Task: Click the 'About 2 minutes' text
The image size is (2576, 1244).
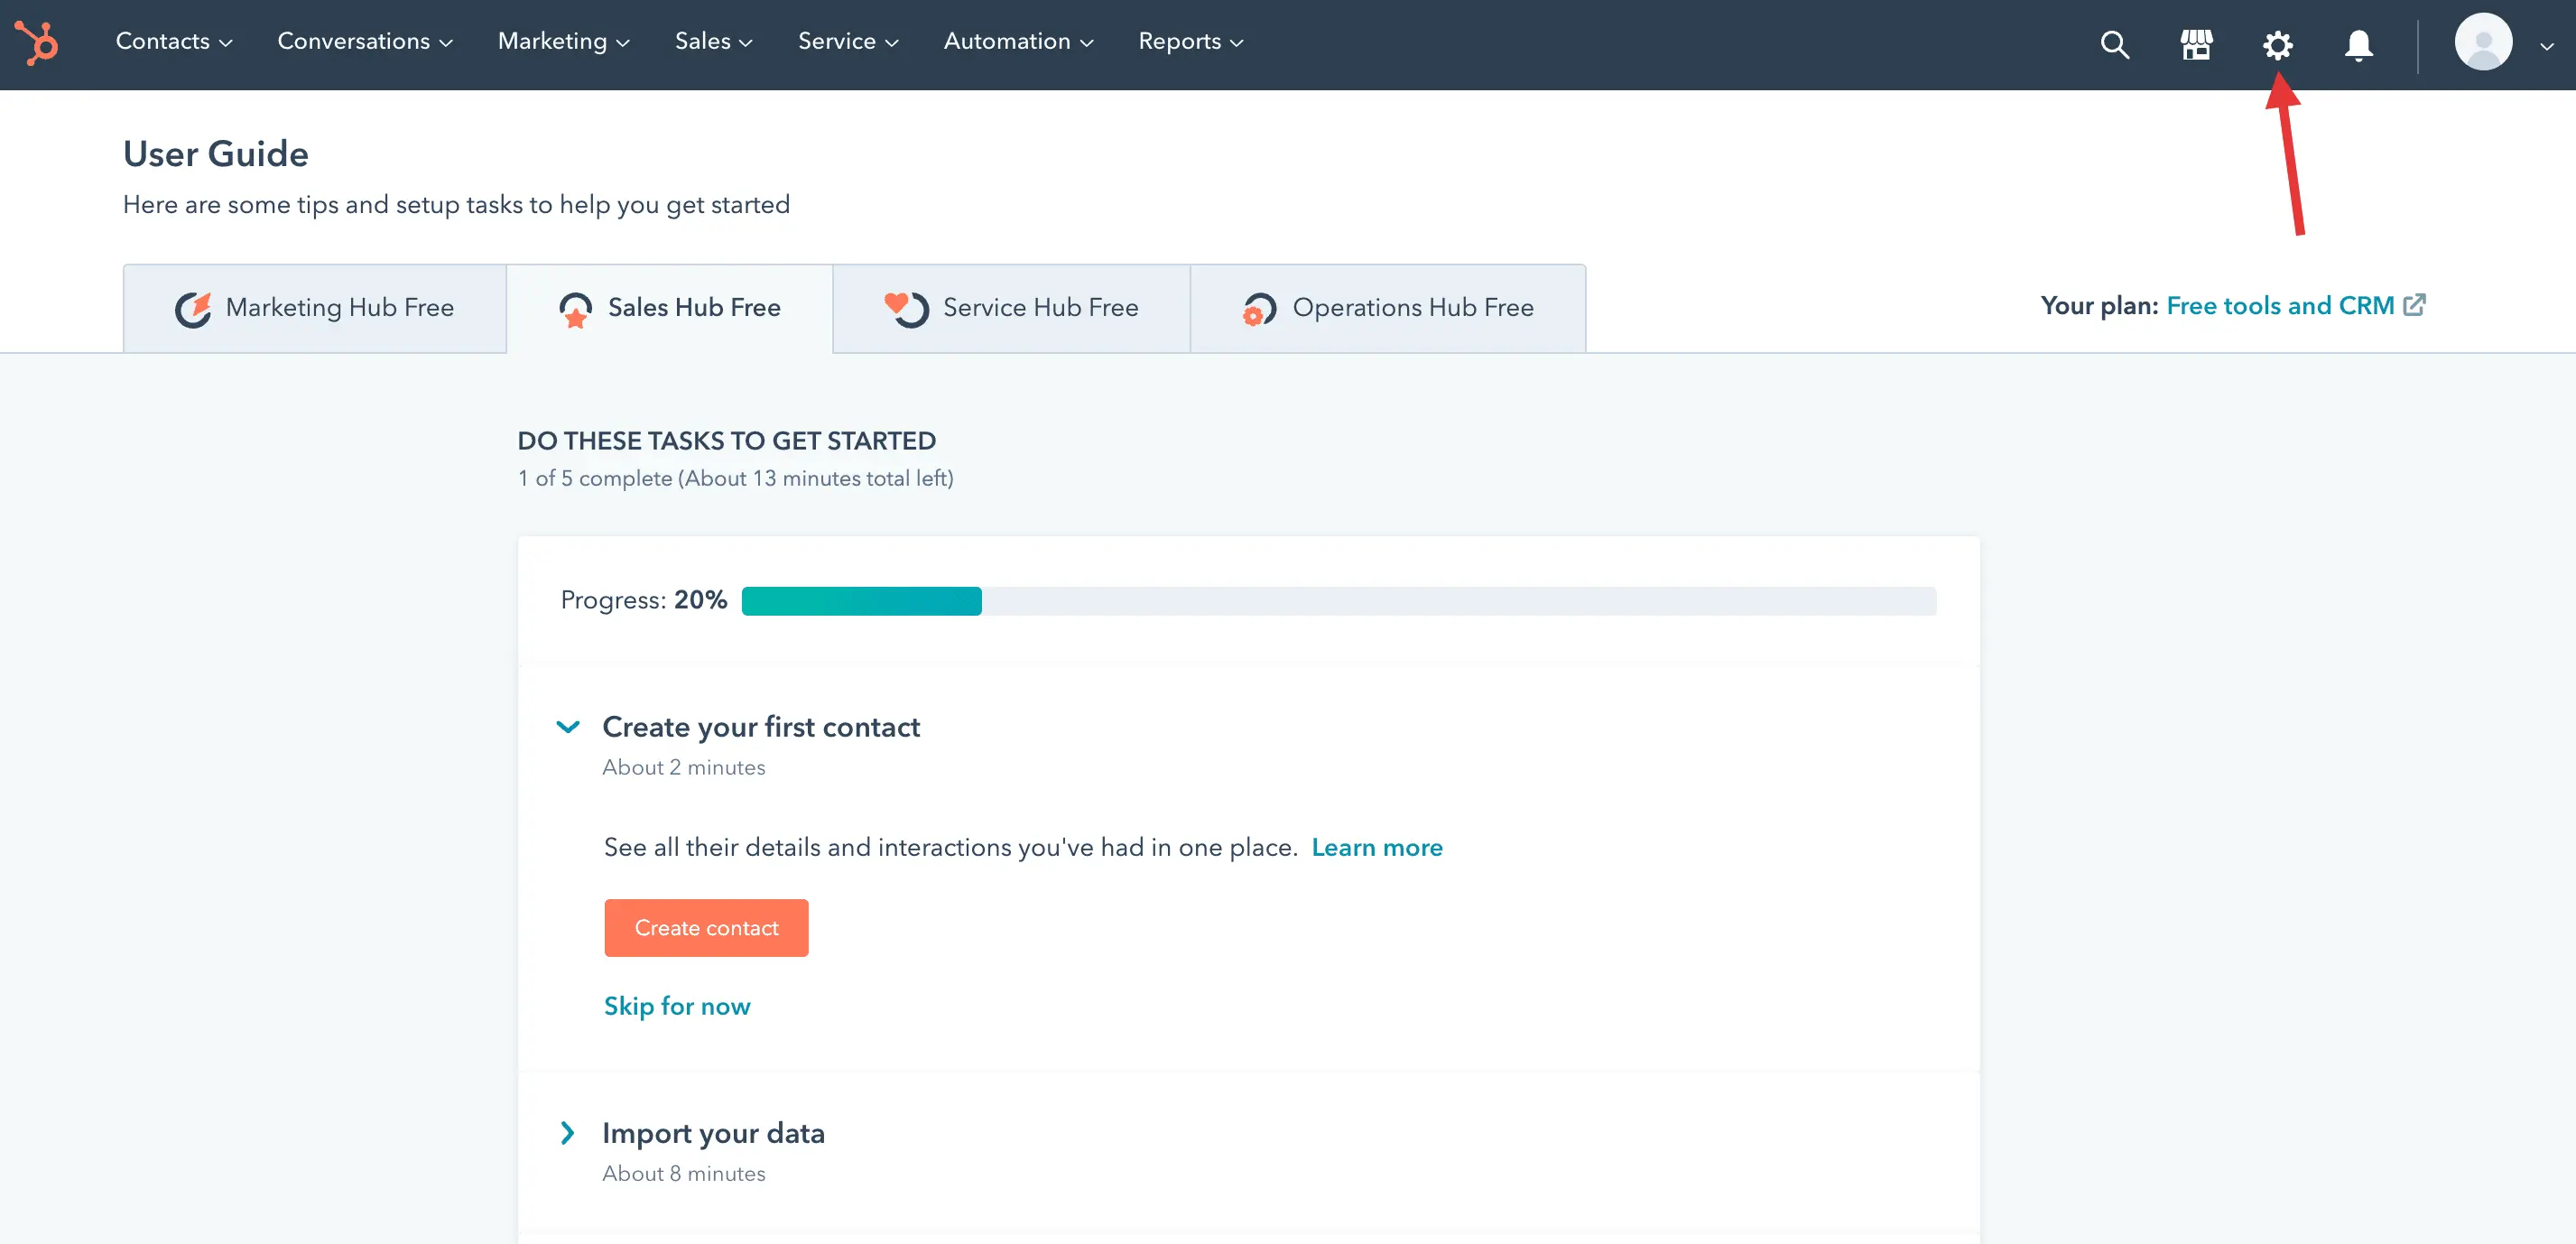Action: pos(684,767)
